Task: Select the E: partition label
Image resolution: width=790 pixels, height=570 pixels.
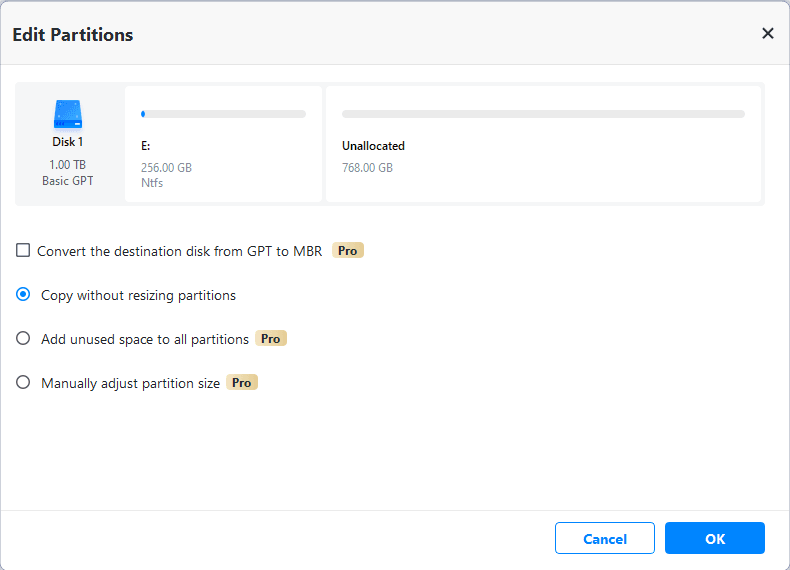Action: (148, 146)
